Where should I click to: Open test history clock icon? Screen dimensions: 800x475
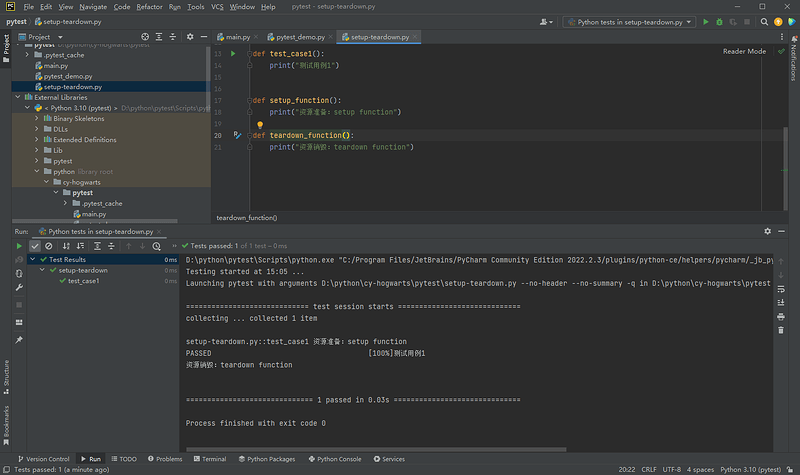[157, 246]
